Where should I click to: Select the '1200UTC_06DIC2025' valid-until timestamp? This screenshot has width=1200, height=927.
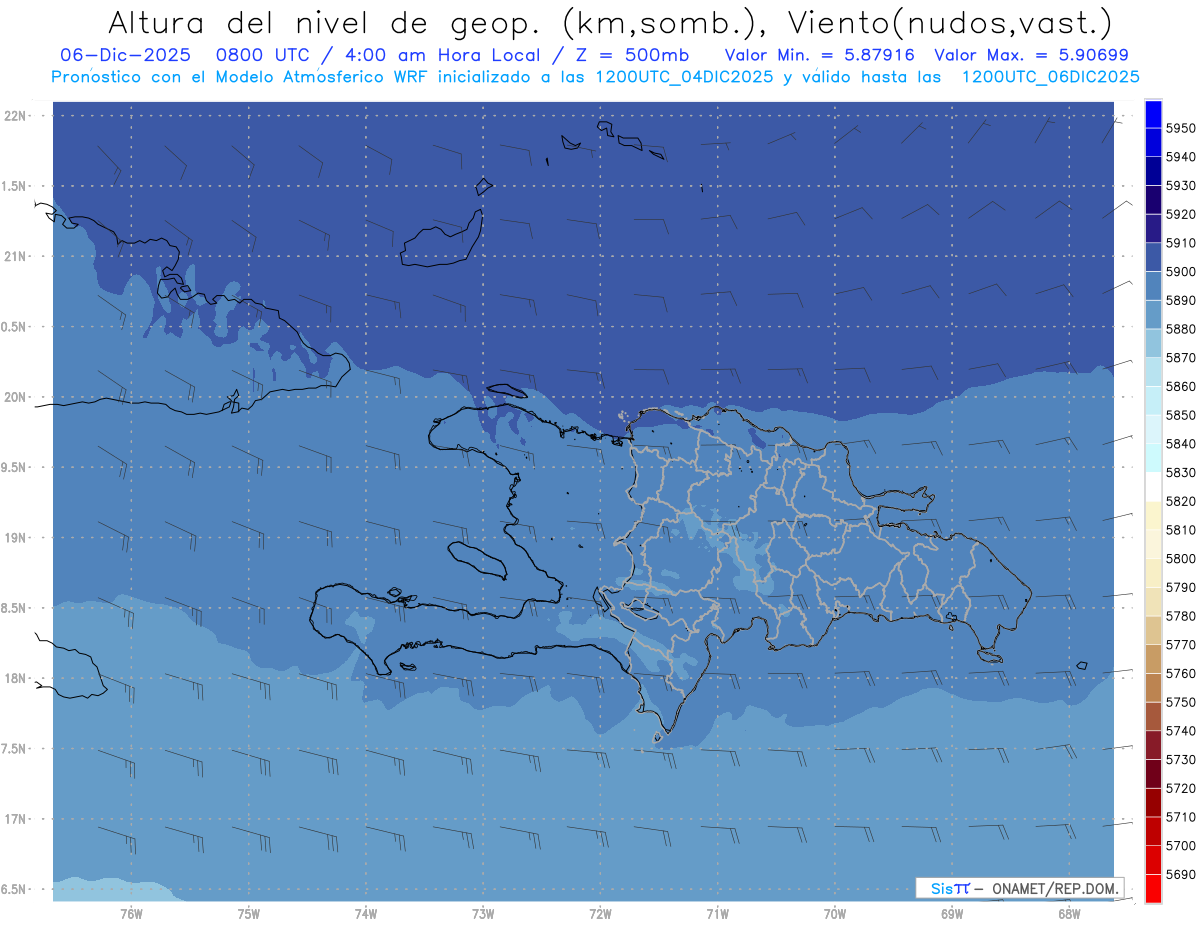click(1050, 77)
